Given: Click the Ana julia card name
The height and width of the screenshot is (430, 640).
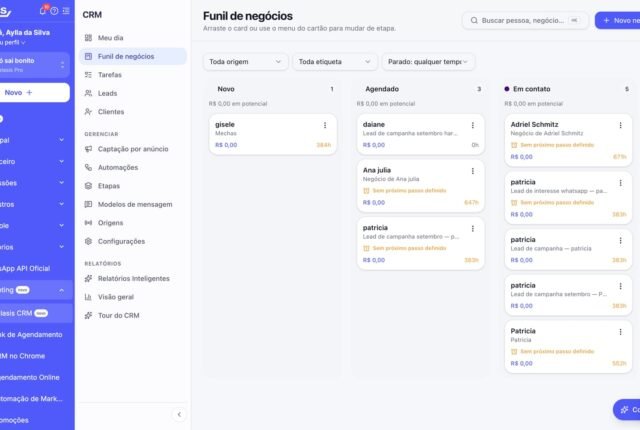Looking at the screenshot, I should (377, 170).
